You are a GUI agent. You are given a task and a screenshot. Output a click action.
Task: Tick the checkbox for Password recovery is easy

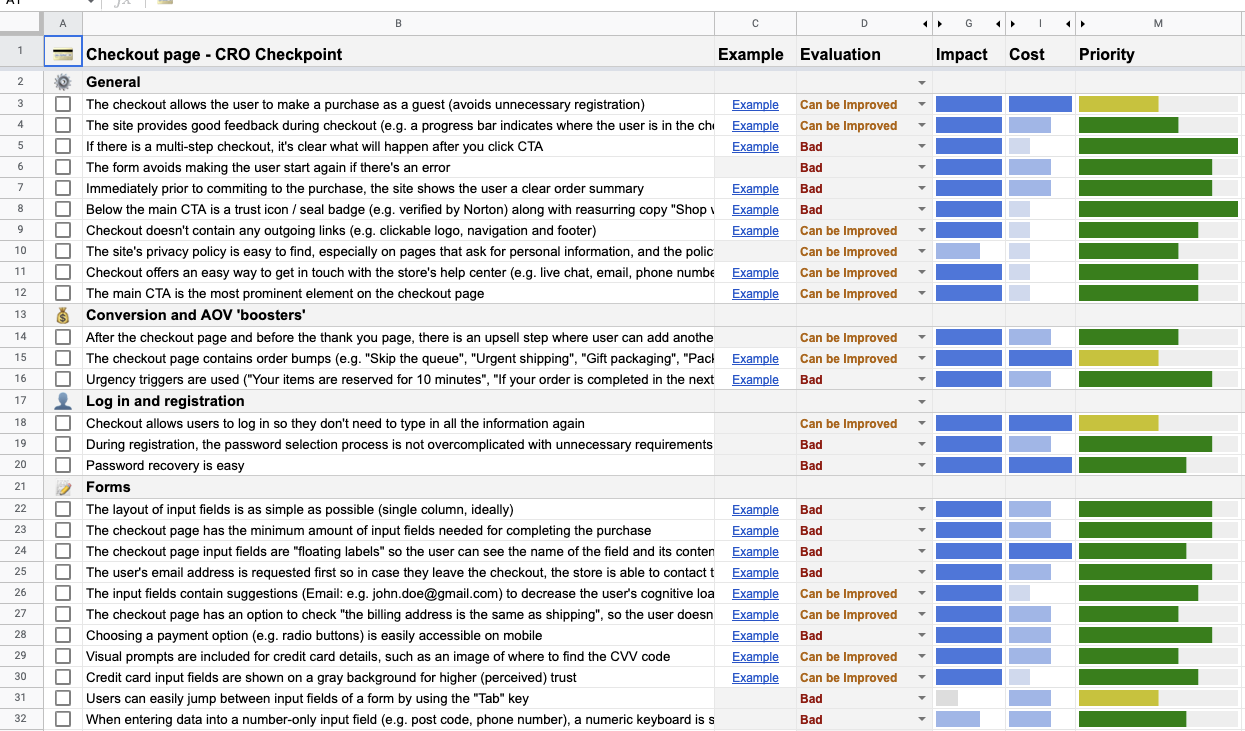click(x=63, y=465)
